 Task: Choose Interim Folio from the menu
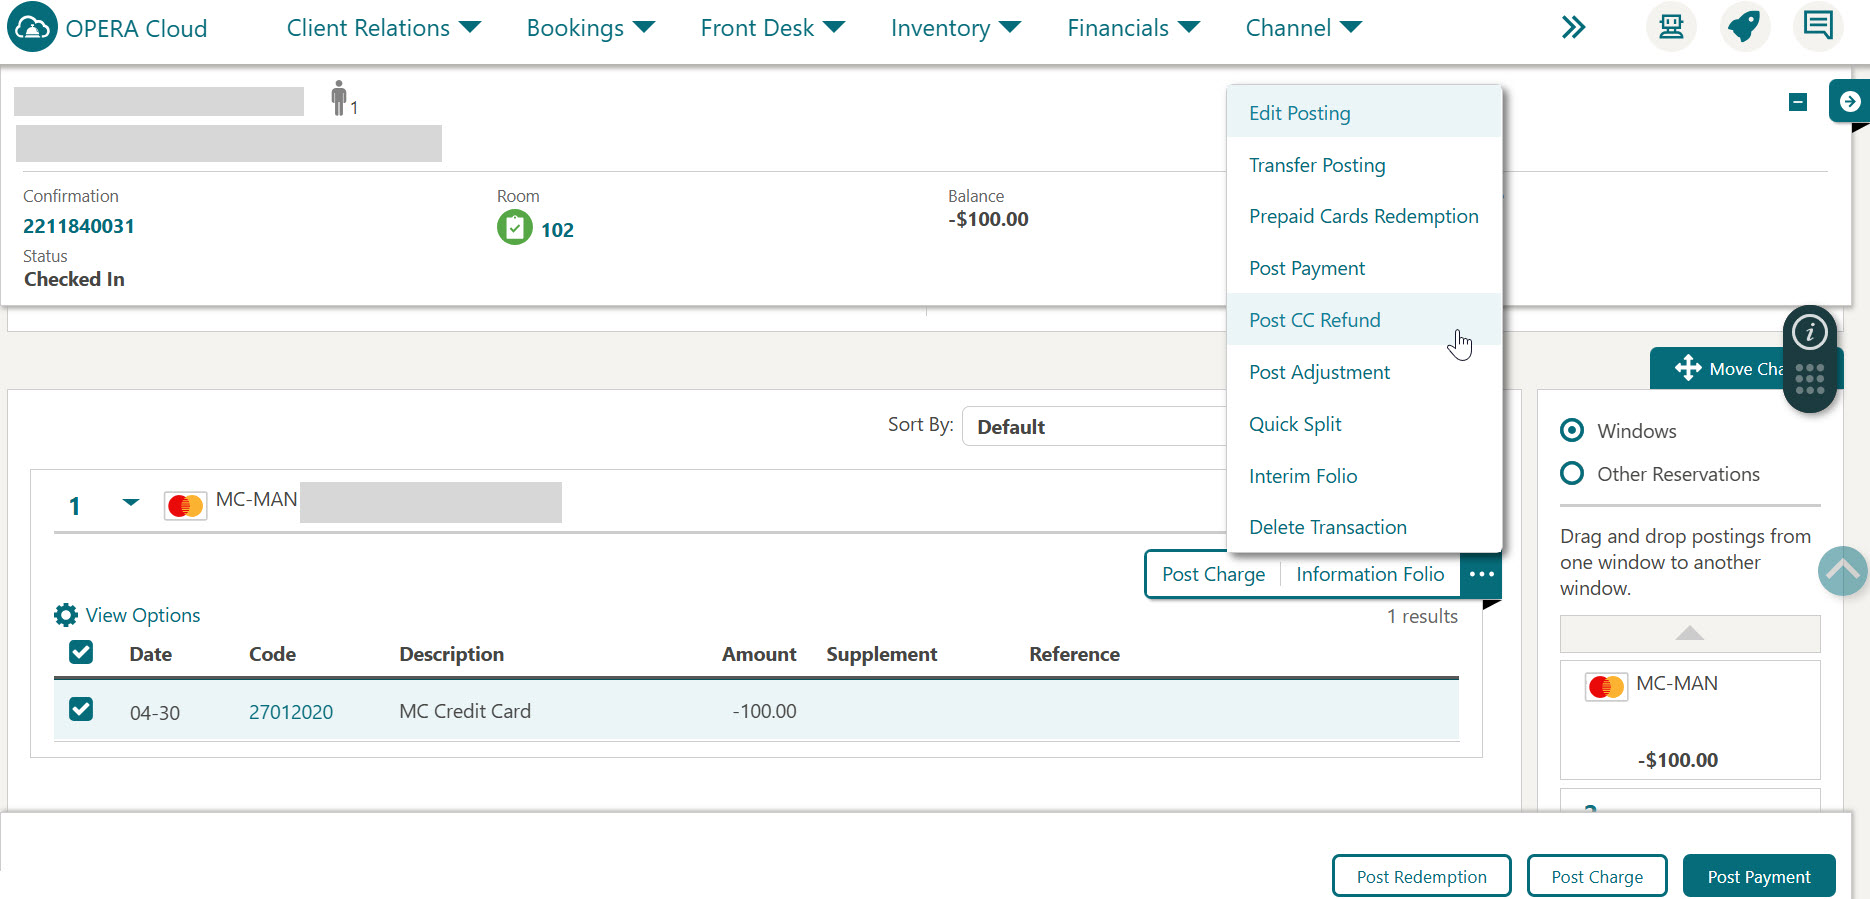coord(1364,476)
